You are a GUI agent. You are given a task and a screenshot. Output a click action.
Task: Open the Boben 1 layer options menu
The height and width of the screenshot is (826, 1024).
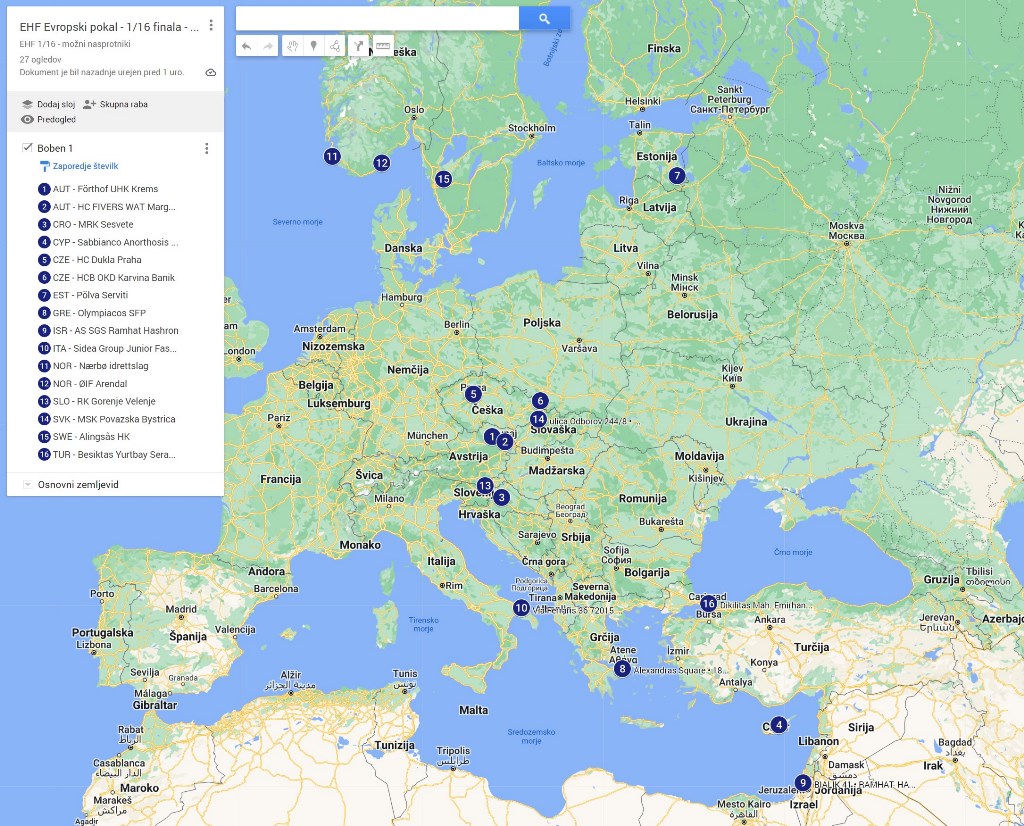[x=206, y=149]
